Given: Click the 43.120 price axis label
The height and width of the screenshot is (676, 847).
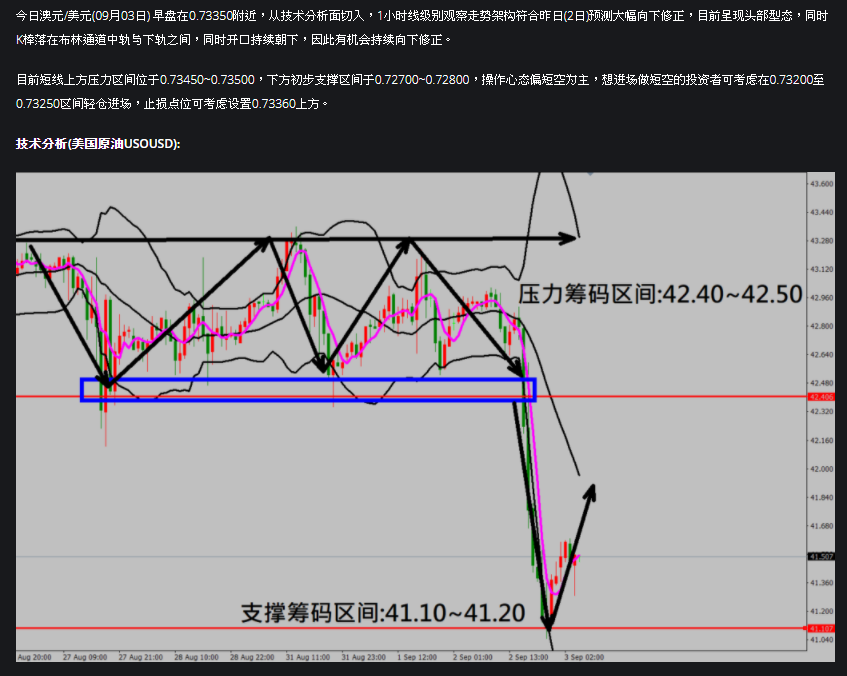Looking at the screenshot, I should pos(821,269).
